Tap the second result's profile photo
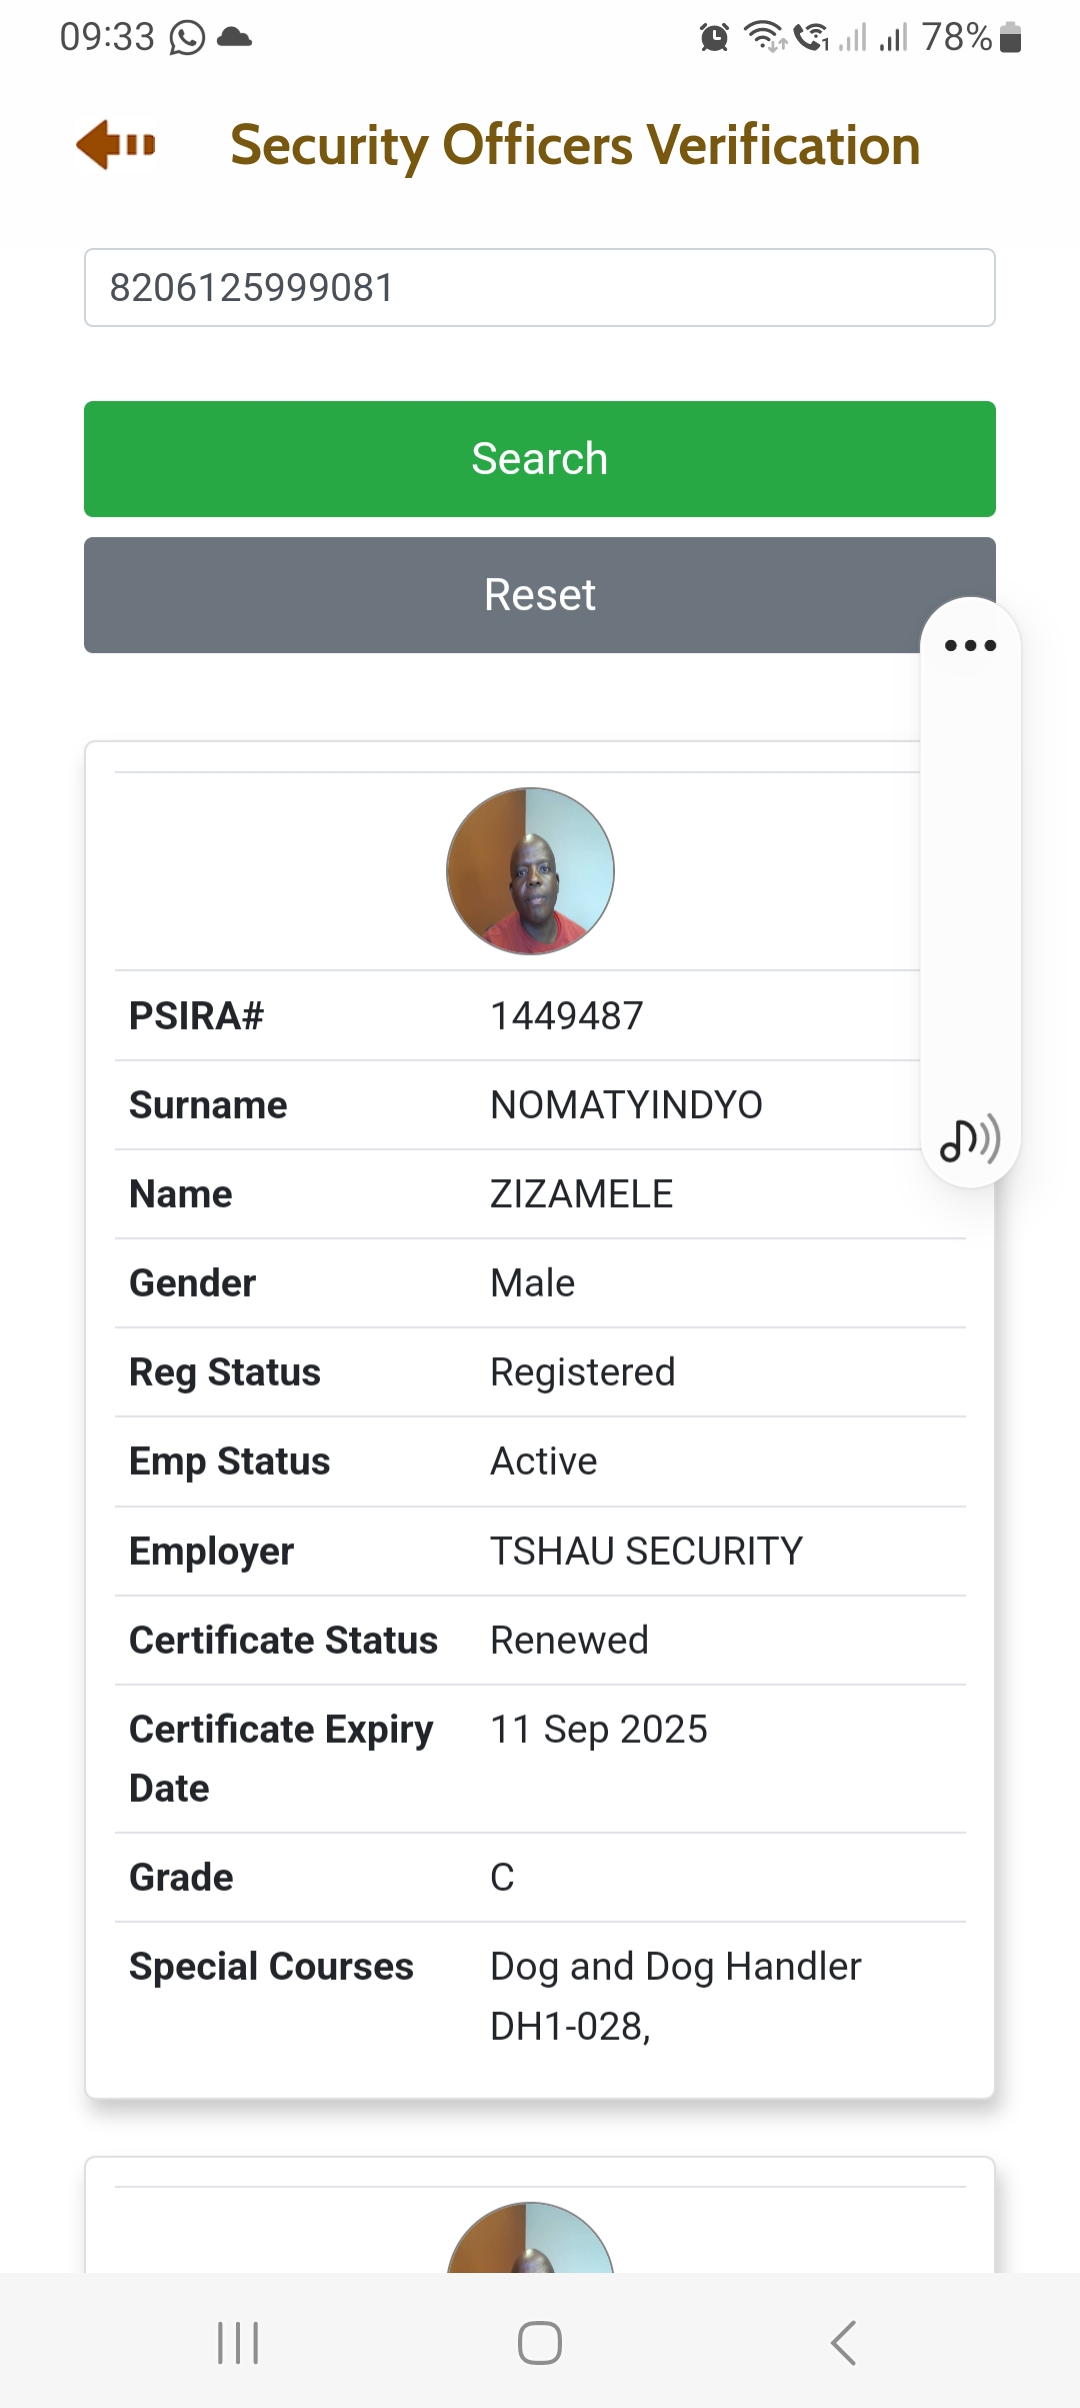The height and width of the screenshot is (2408, 1080). (530, 2237)
